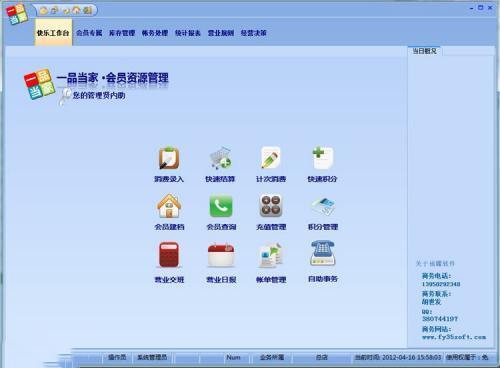Open 自助事务 blue telephone icon
The height and width of the screenshot is (368, 500).
(x=322, y=253)
